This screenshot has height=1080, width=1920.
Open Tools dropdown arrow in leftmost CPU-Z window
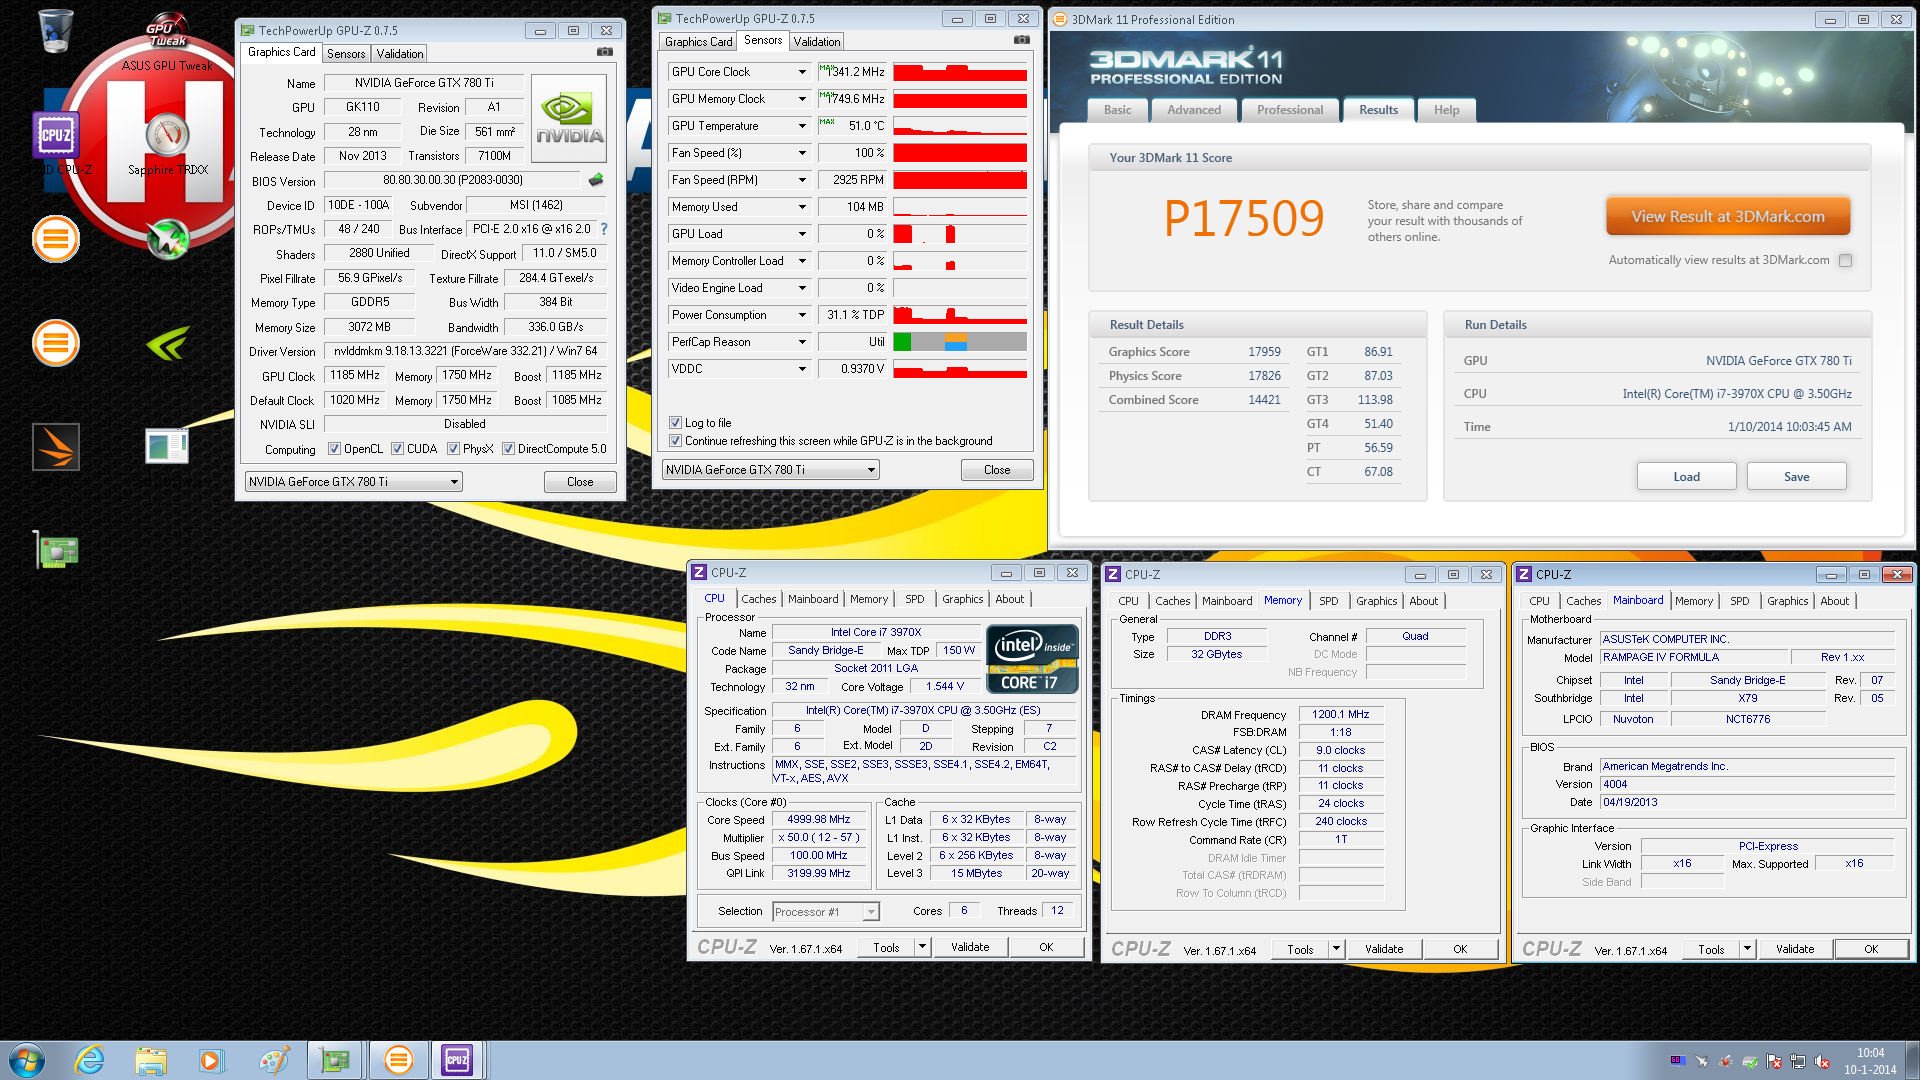(922, 947)
